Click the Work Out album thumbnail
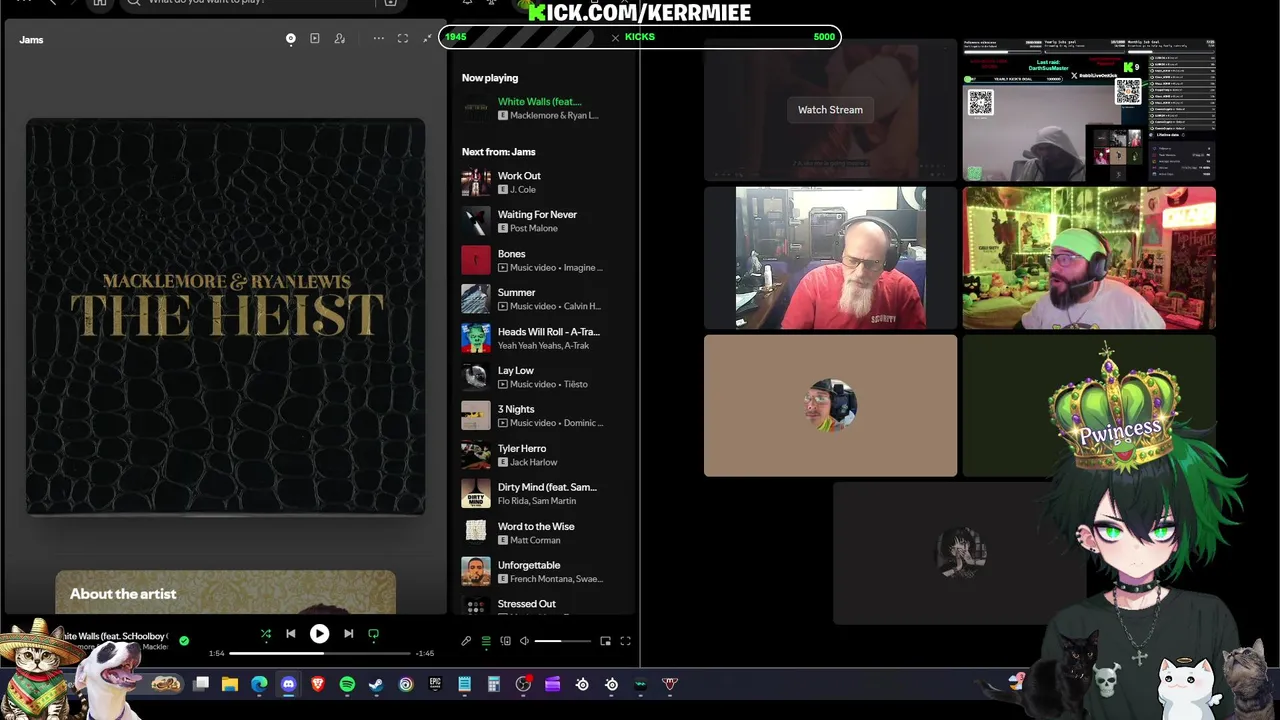Screen dimensions: 1280x720 point(476,182)
